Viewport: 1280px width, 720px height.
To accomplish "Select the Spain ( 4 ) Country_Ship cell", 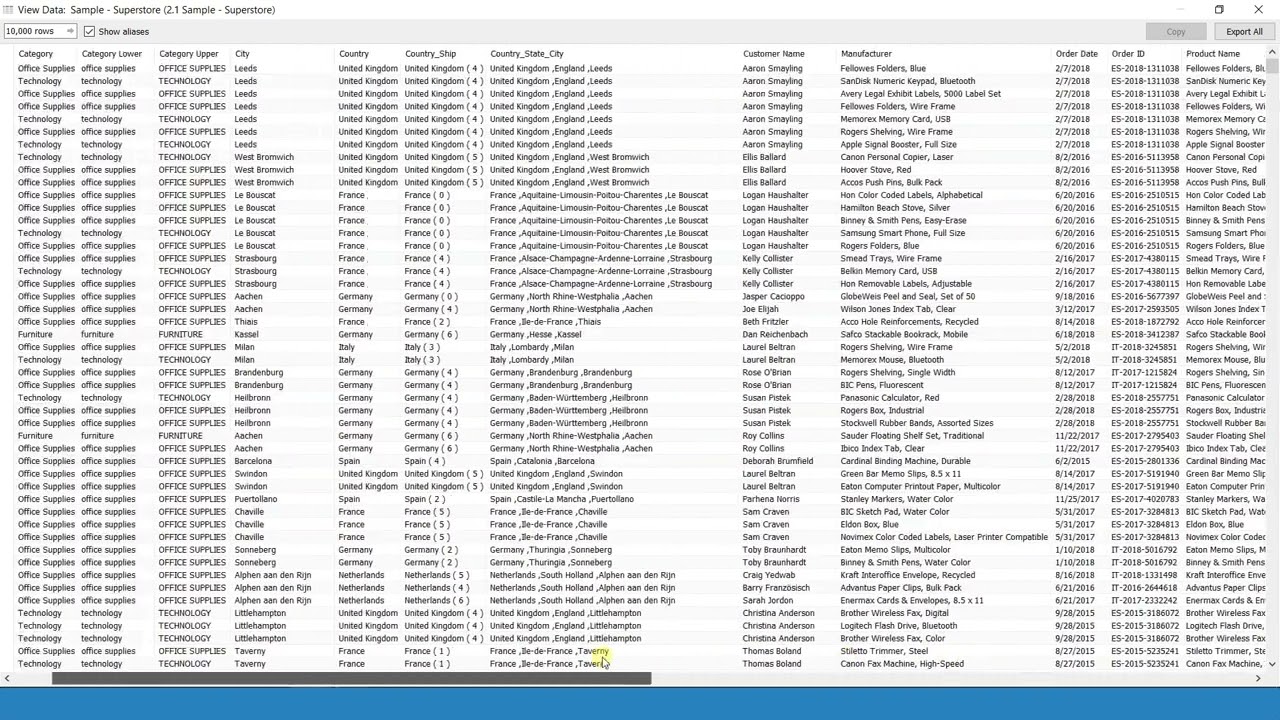I will pyautogui.click(x=425, y=461).
